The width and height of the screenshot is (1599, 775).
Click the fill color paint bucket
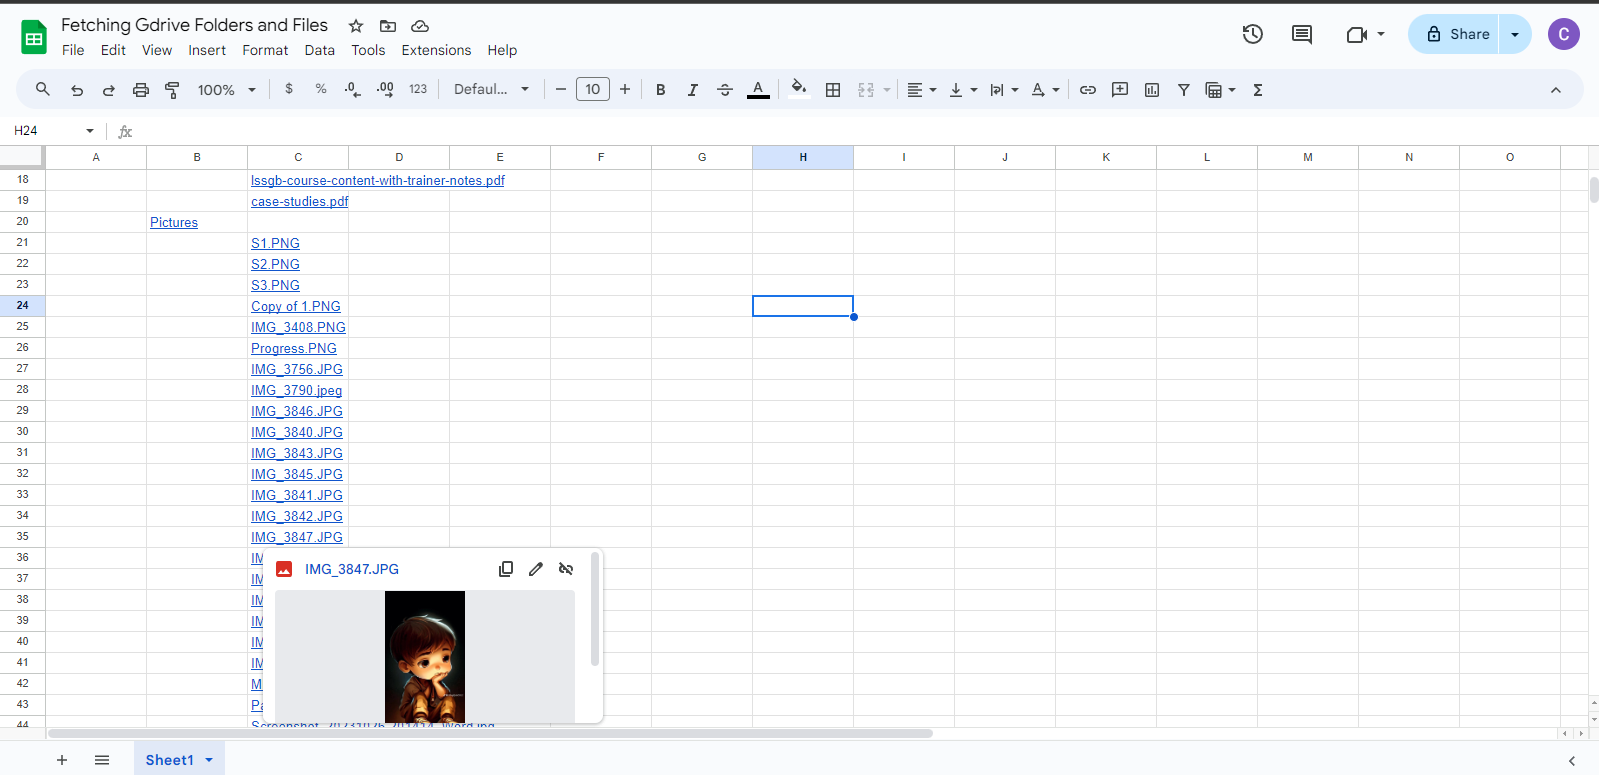(x=798, y=89)
